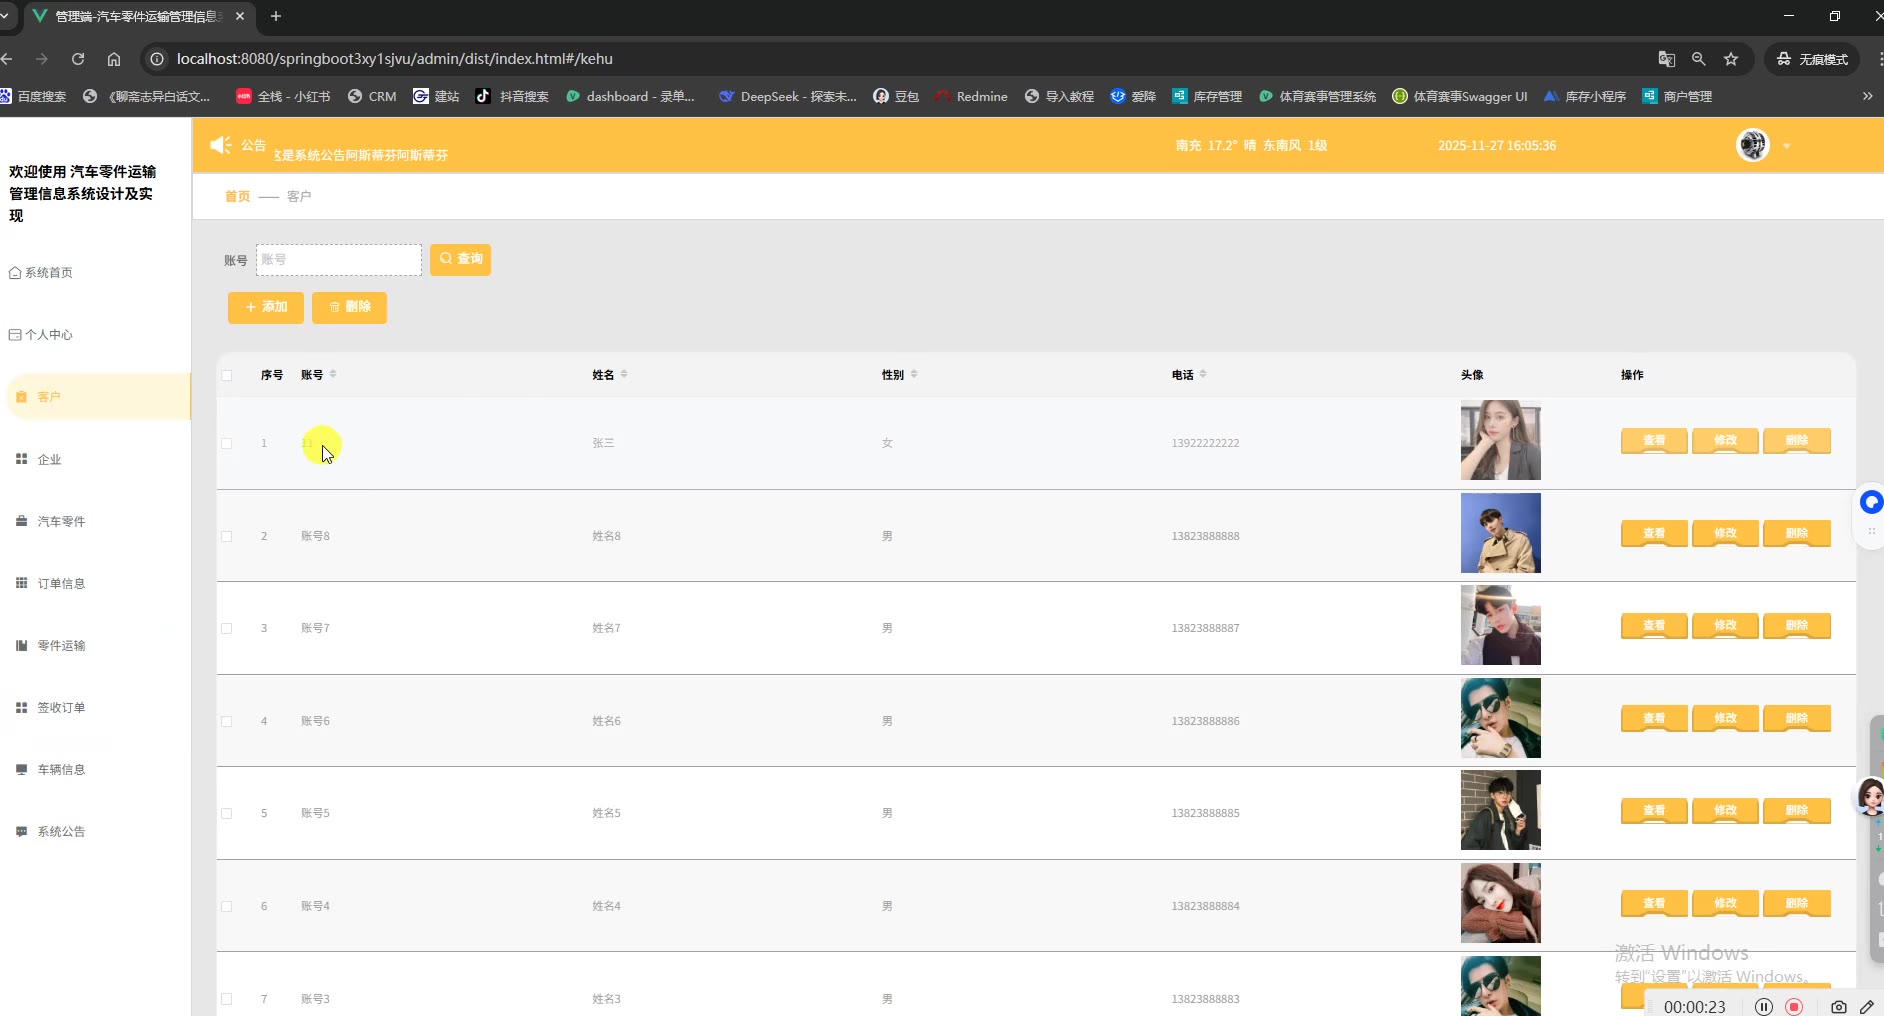Stop the screen recording
Screen dimensions: 1884x1016
pyautogui.click(x=1794, y=1007)
